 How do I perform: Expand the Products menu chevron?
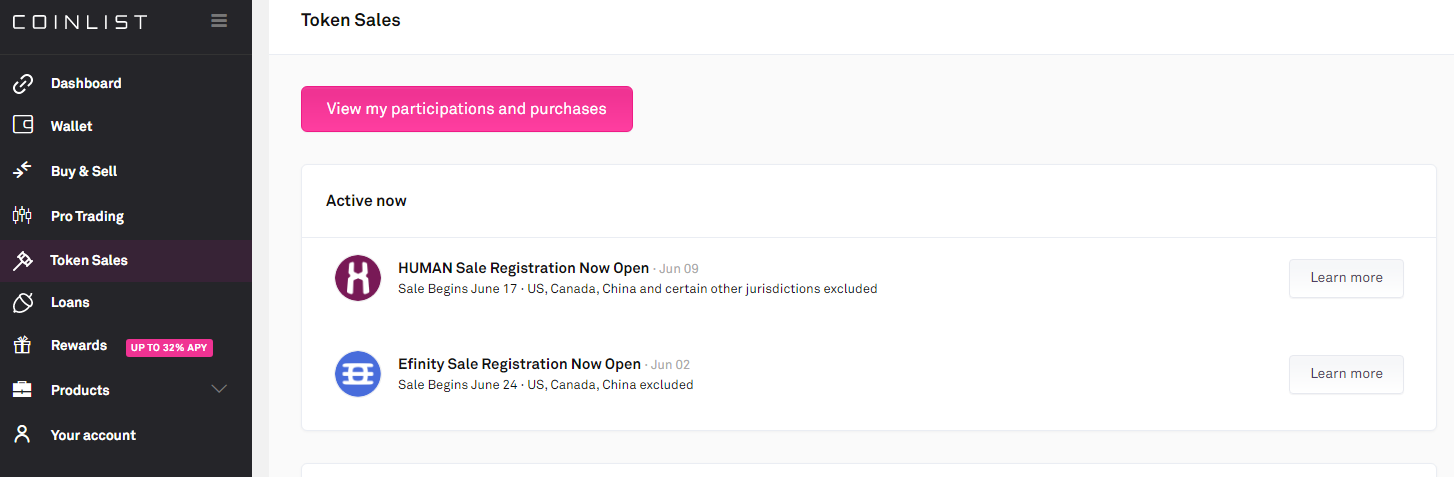point(220,389)
